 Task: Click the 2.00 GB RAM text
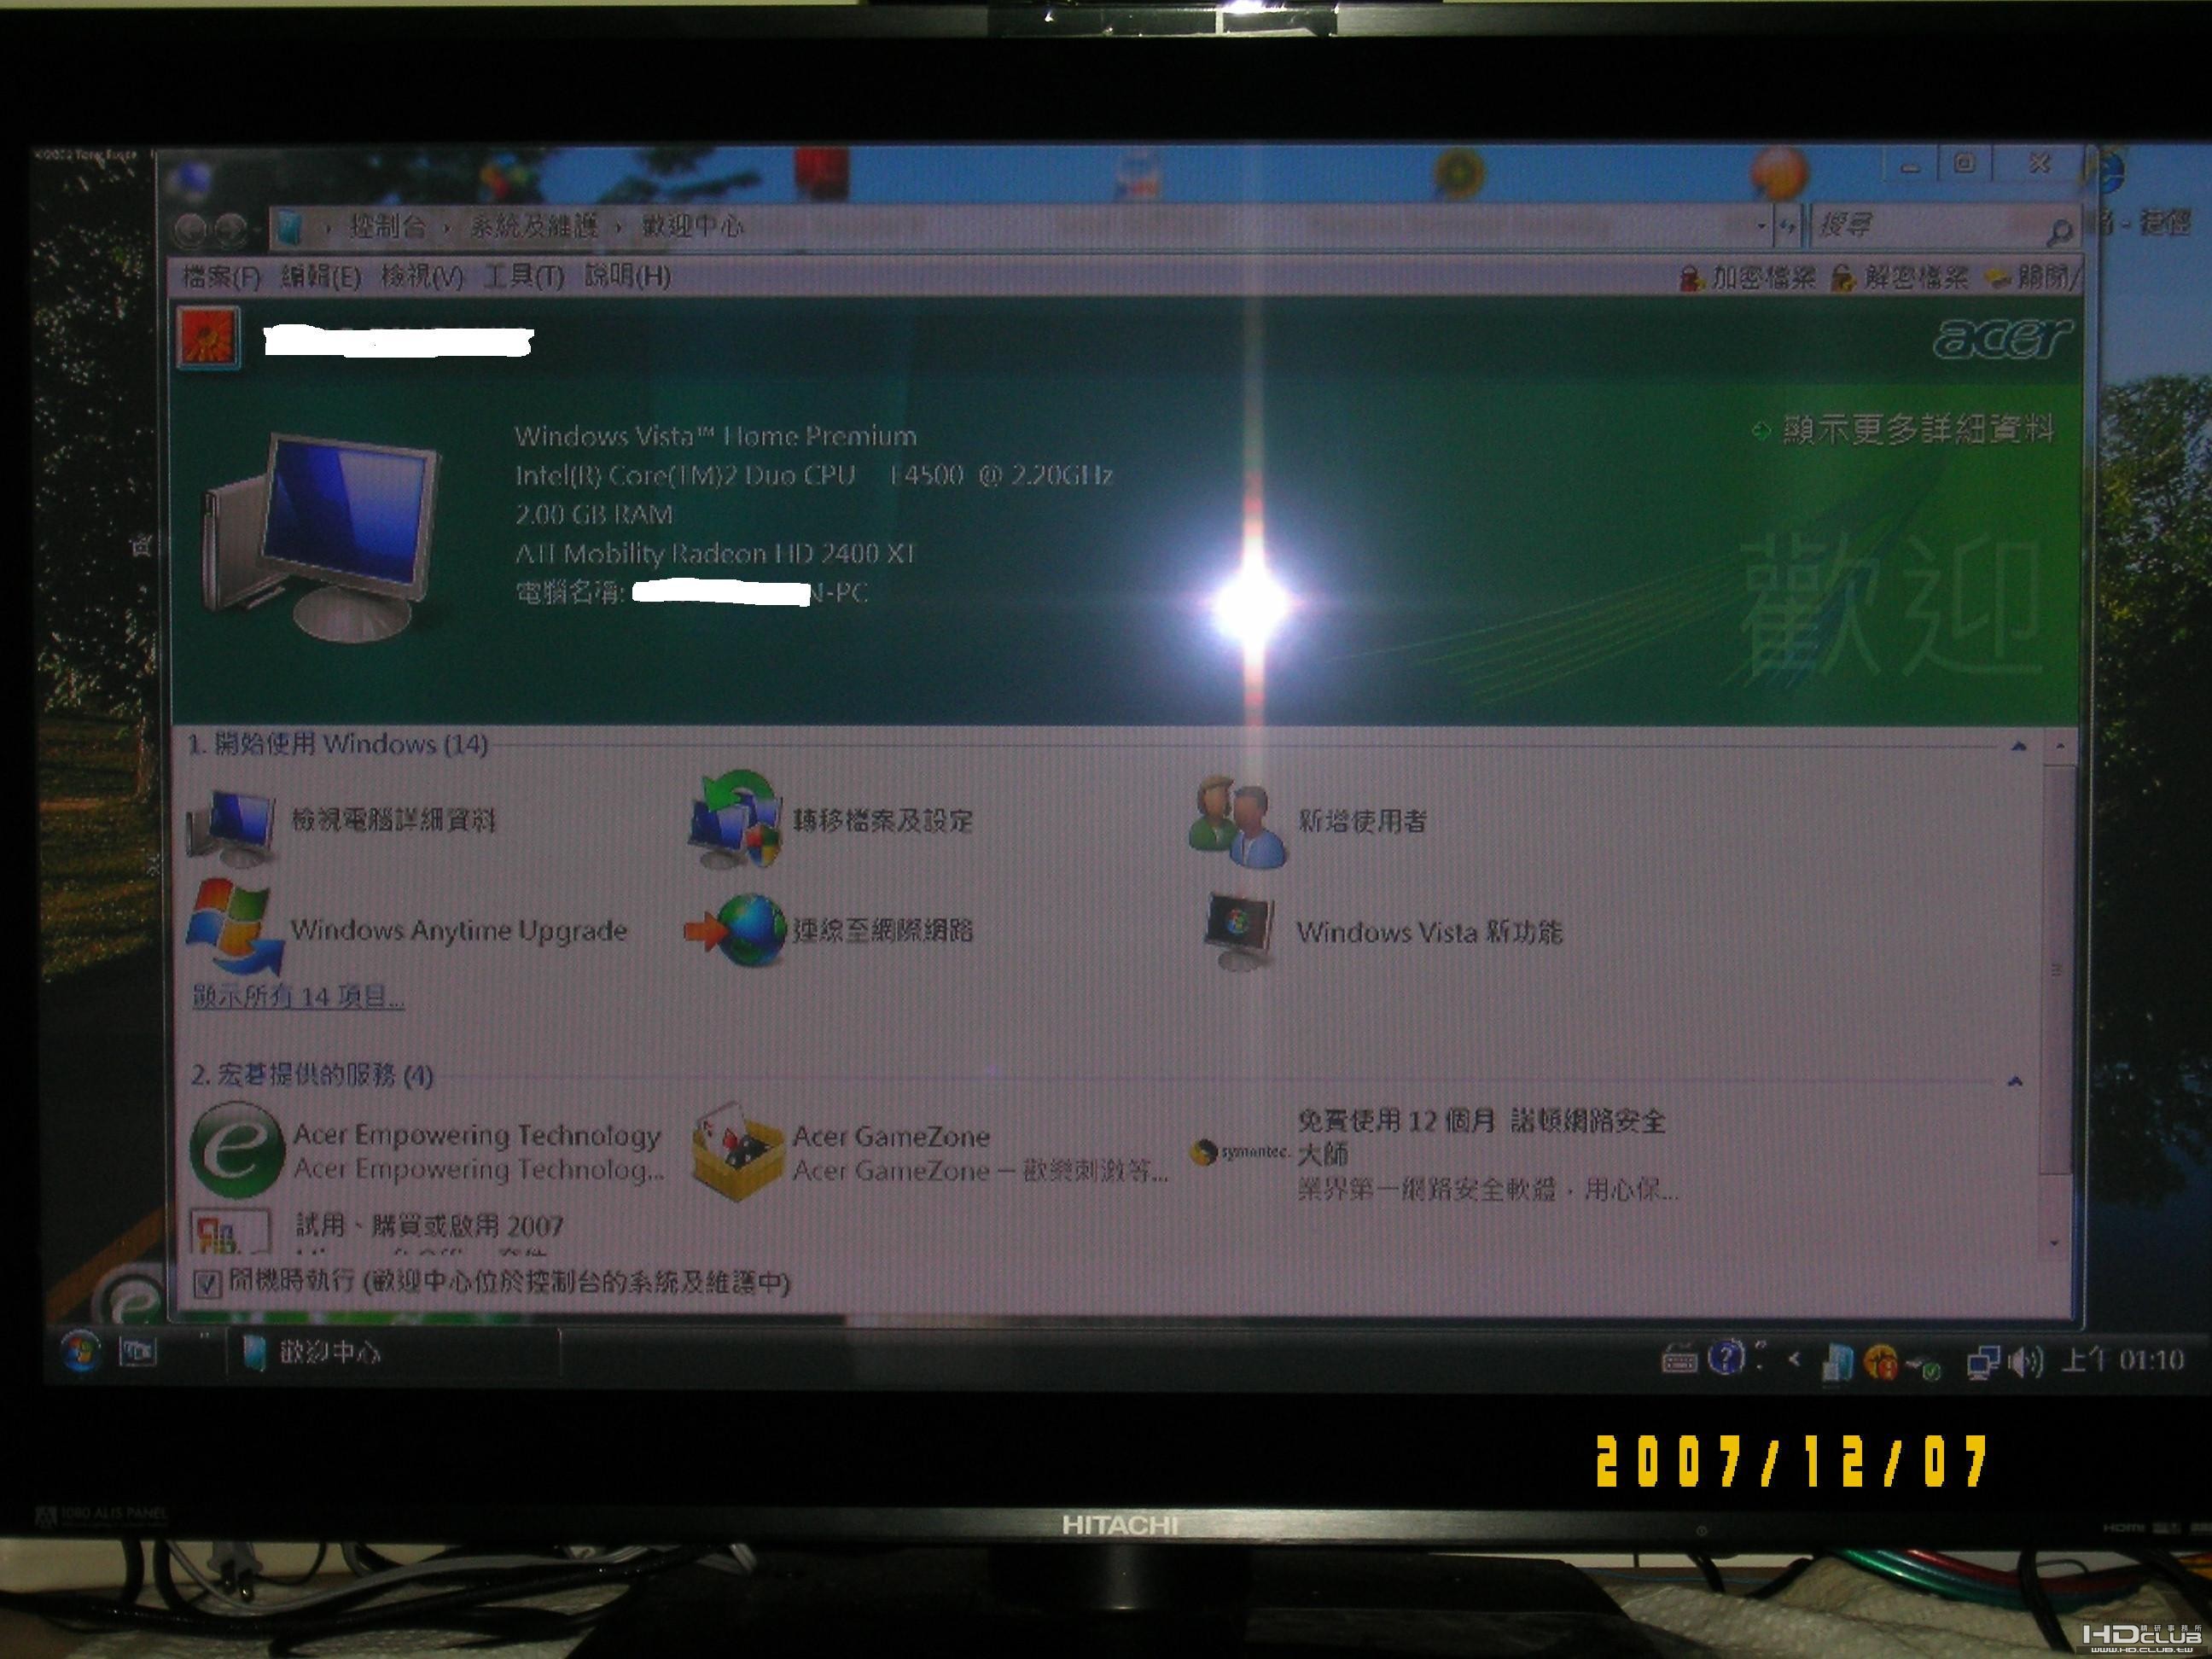pyautogui.click(x=593, y=514)
